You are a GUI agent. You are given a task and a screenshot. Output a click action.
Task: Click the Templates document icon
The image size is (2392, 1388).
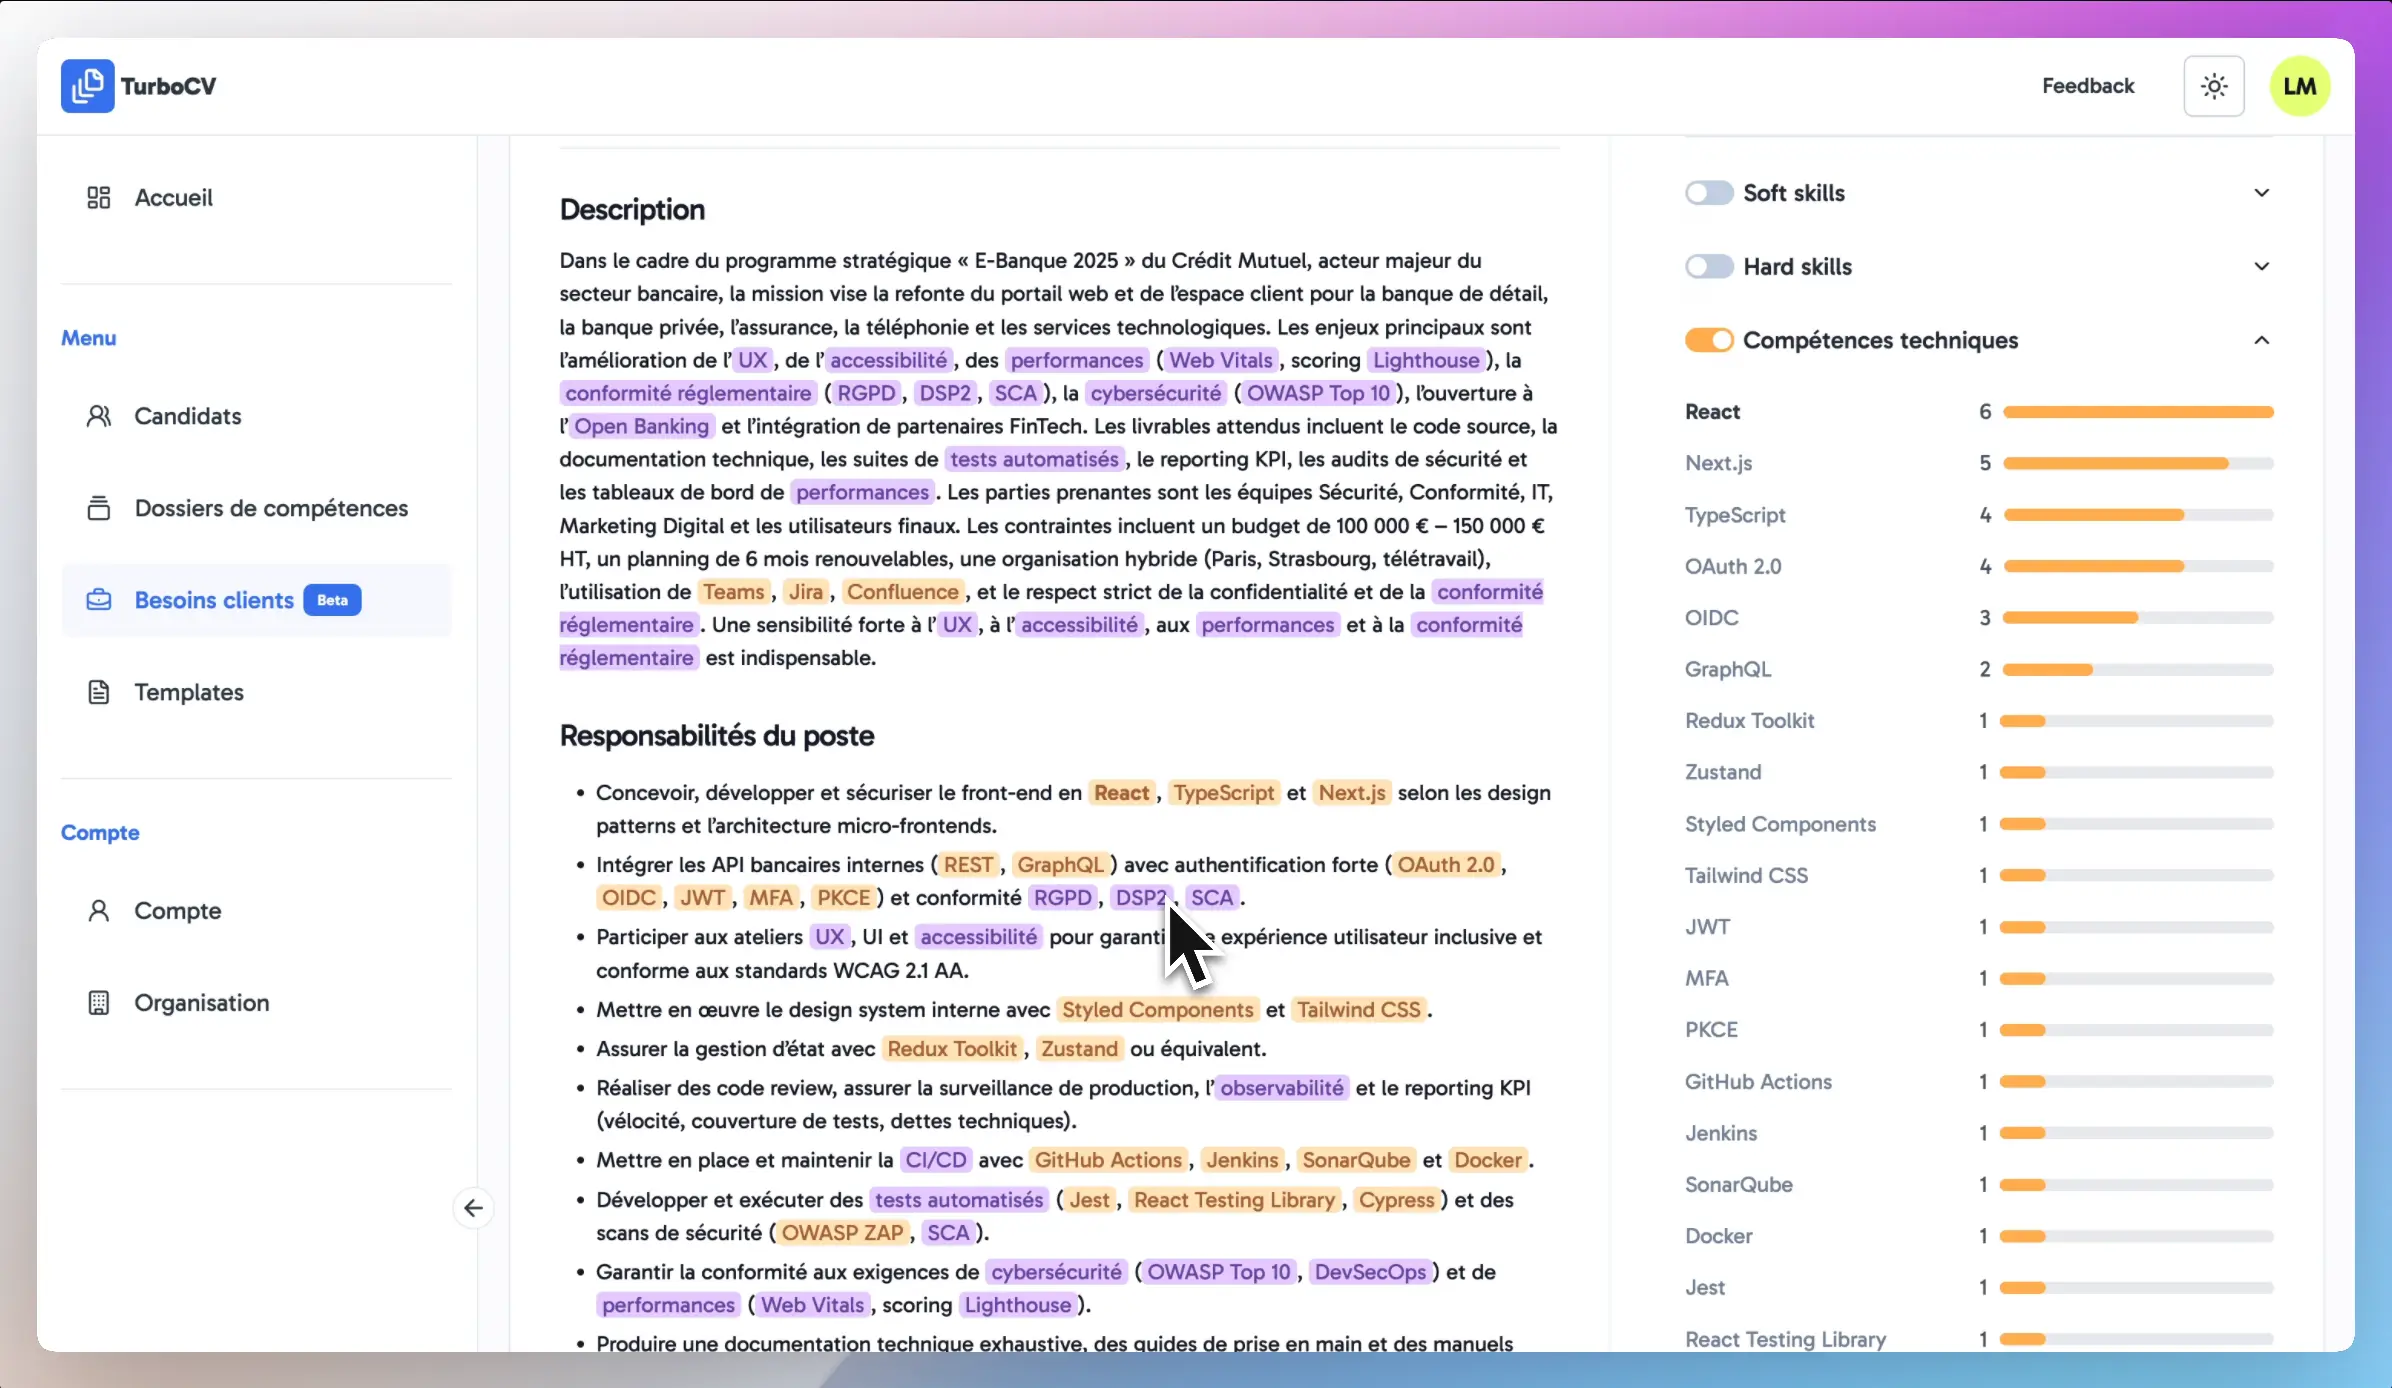click(98, 692)
